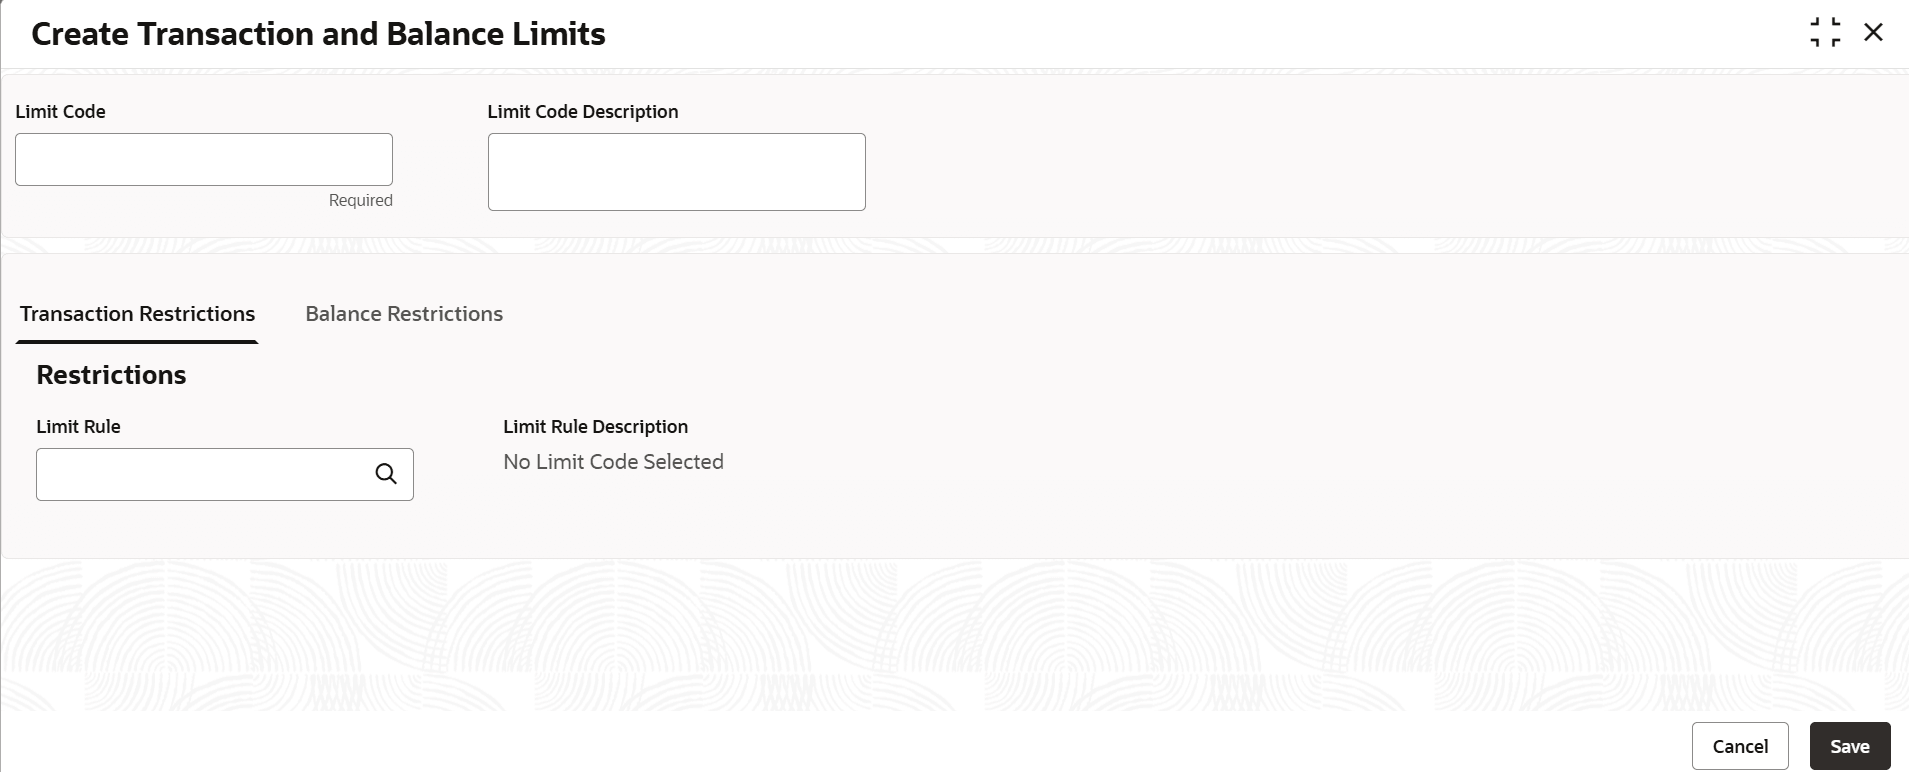Click the dialog title text

(318, 34)
